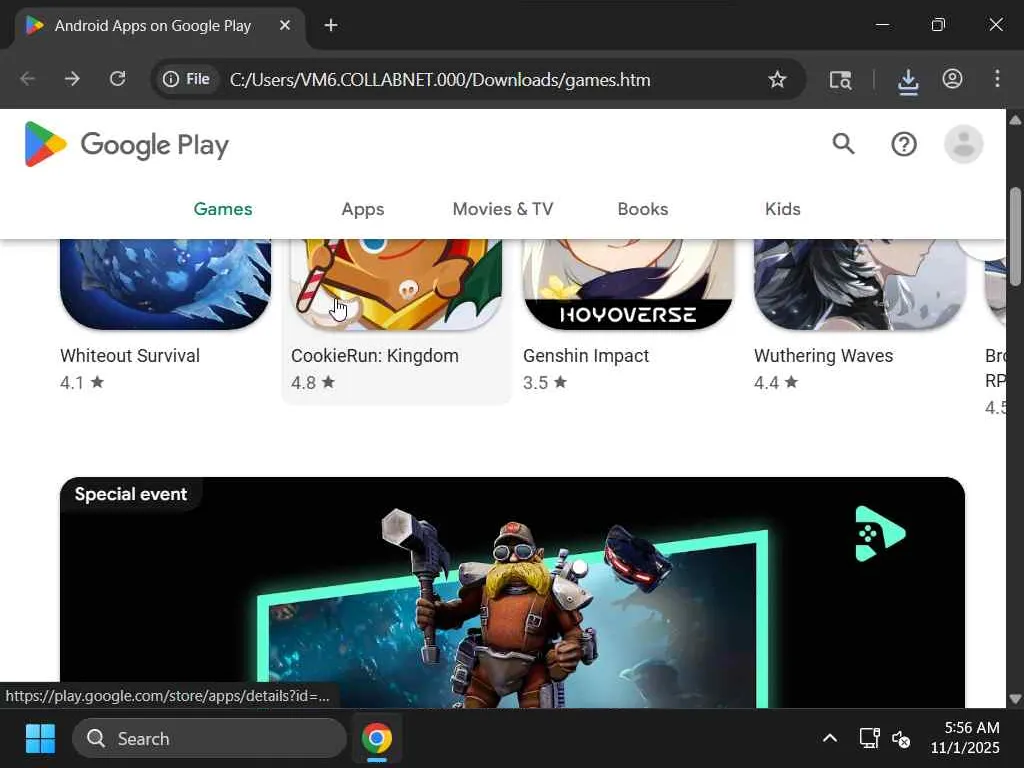1024x768 pixels.
Task: Open the muted volume tray icon
Action: coord(901,739)
